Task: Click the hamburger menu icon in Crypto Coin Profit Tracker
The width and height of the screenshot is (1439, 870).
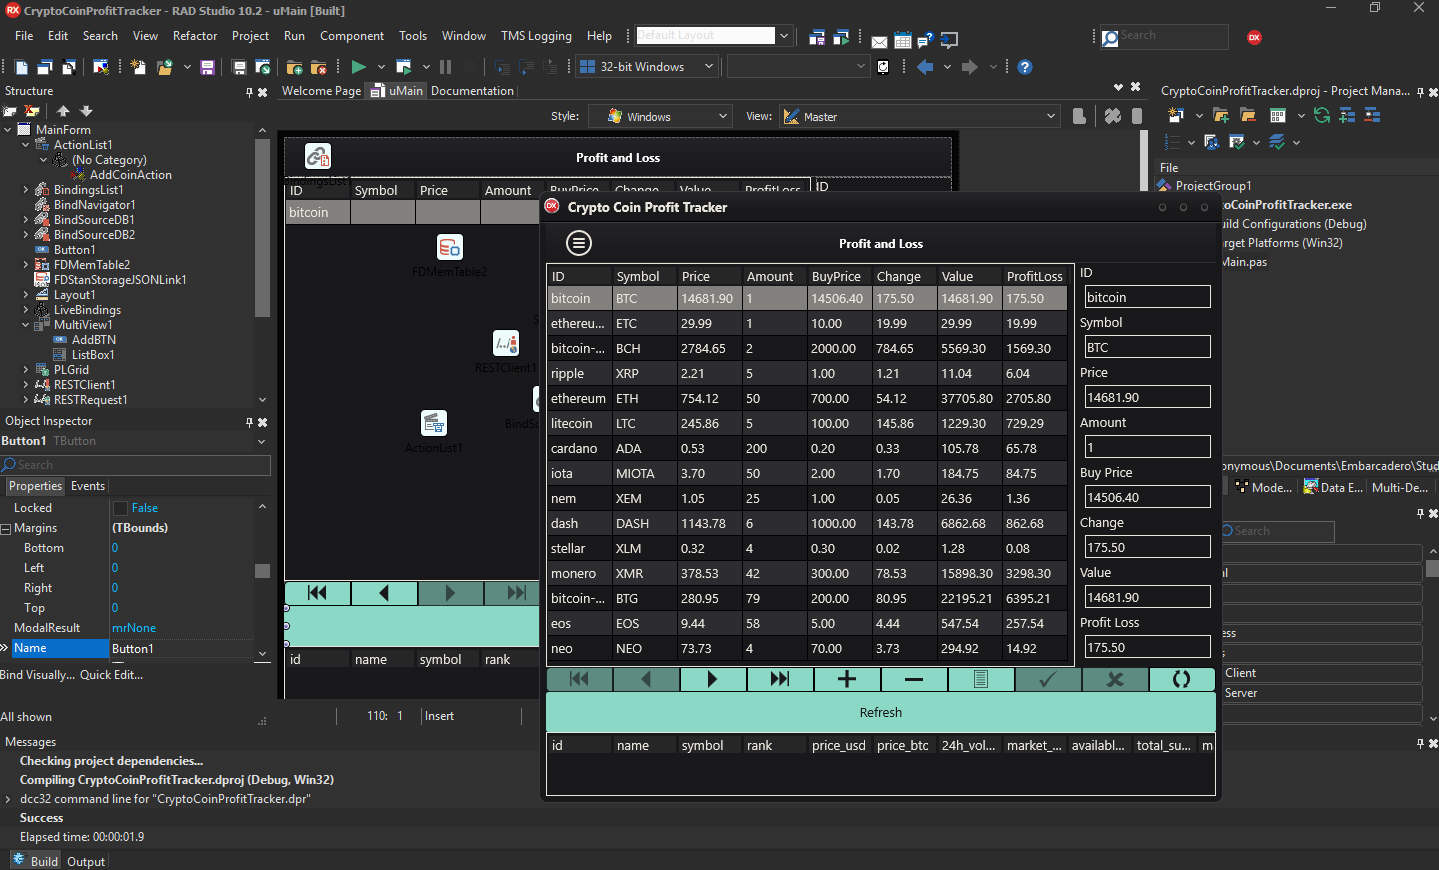Action: coord(579,243)
